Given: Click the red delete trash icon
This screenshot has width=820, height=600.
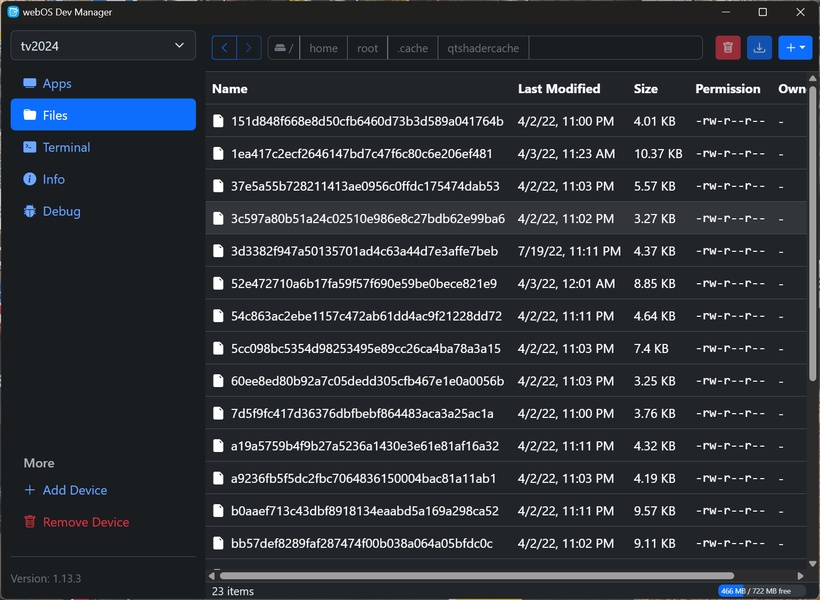Looking at the screenshot, I should (729, 48).
